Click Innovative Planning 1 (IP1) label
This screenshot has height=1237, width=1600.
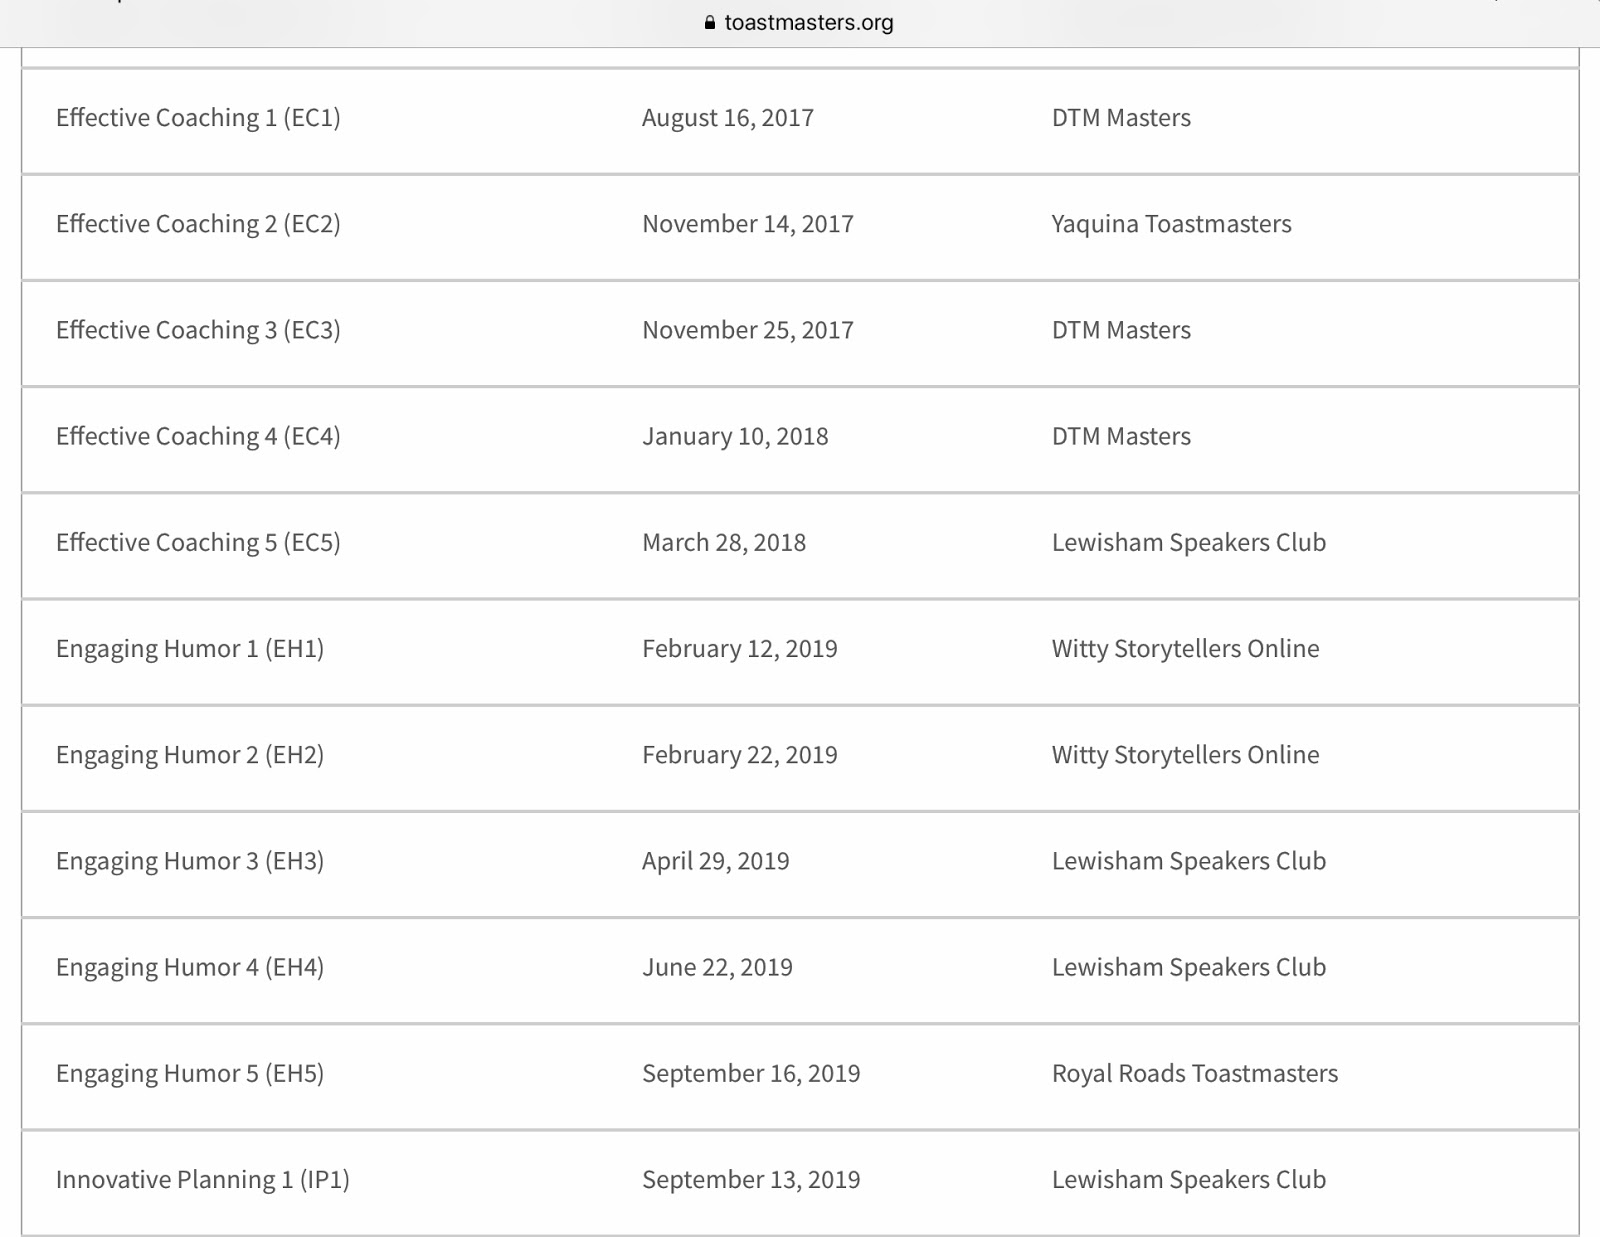click(202, 1180)
